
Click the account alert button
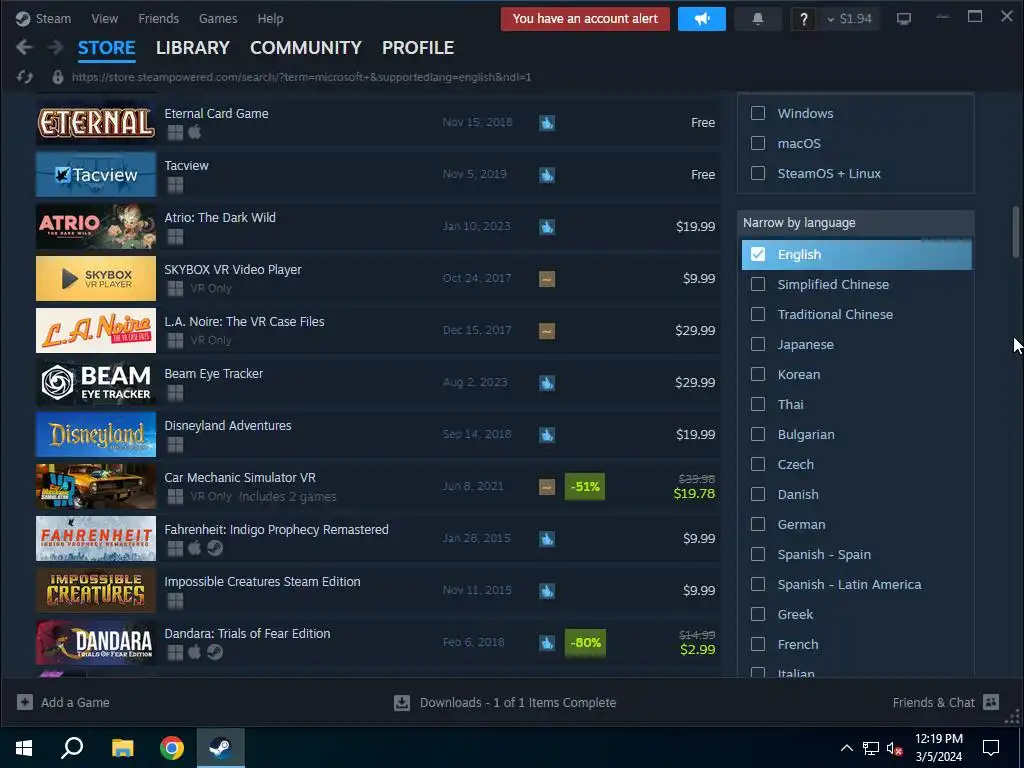tap(585, 19)
